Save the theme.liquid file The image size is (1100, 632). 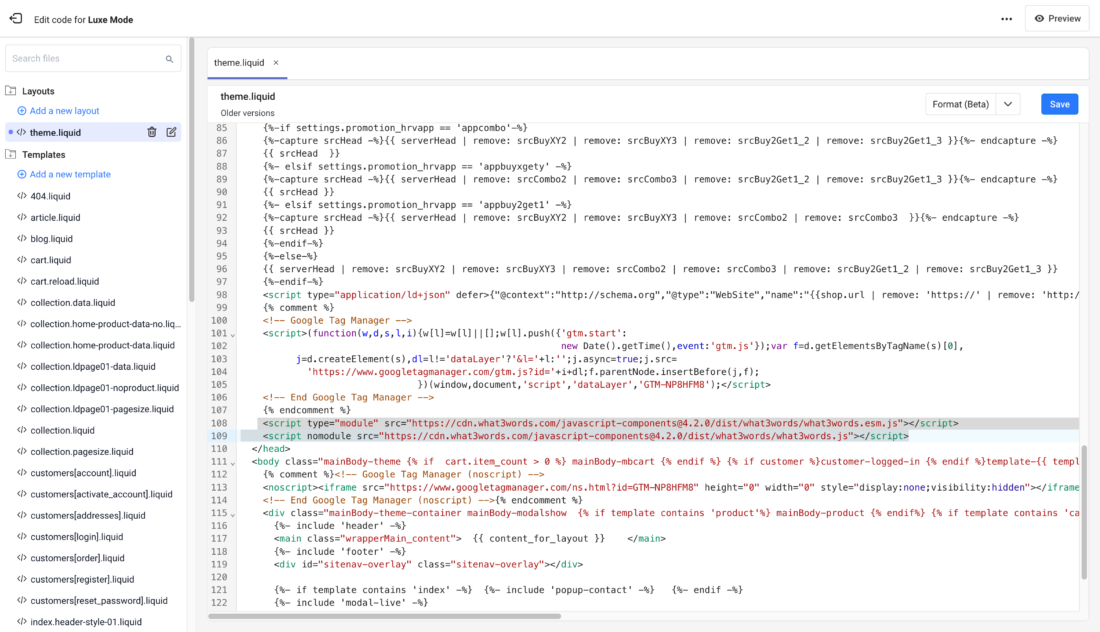pos(1059,104)
